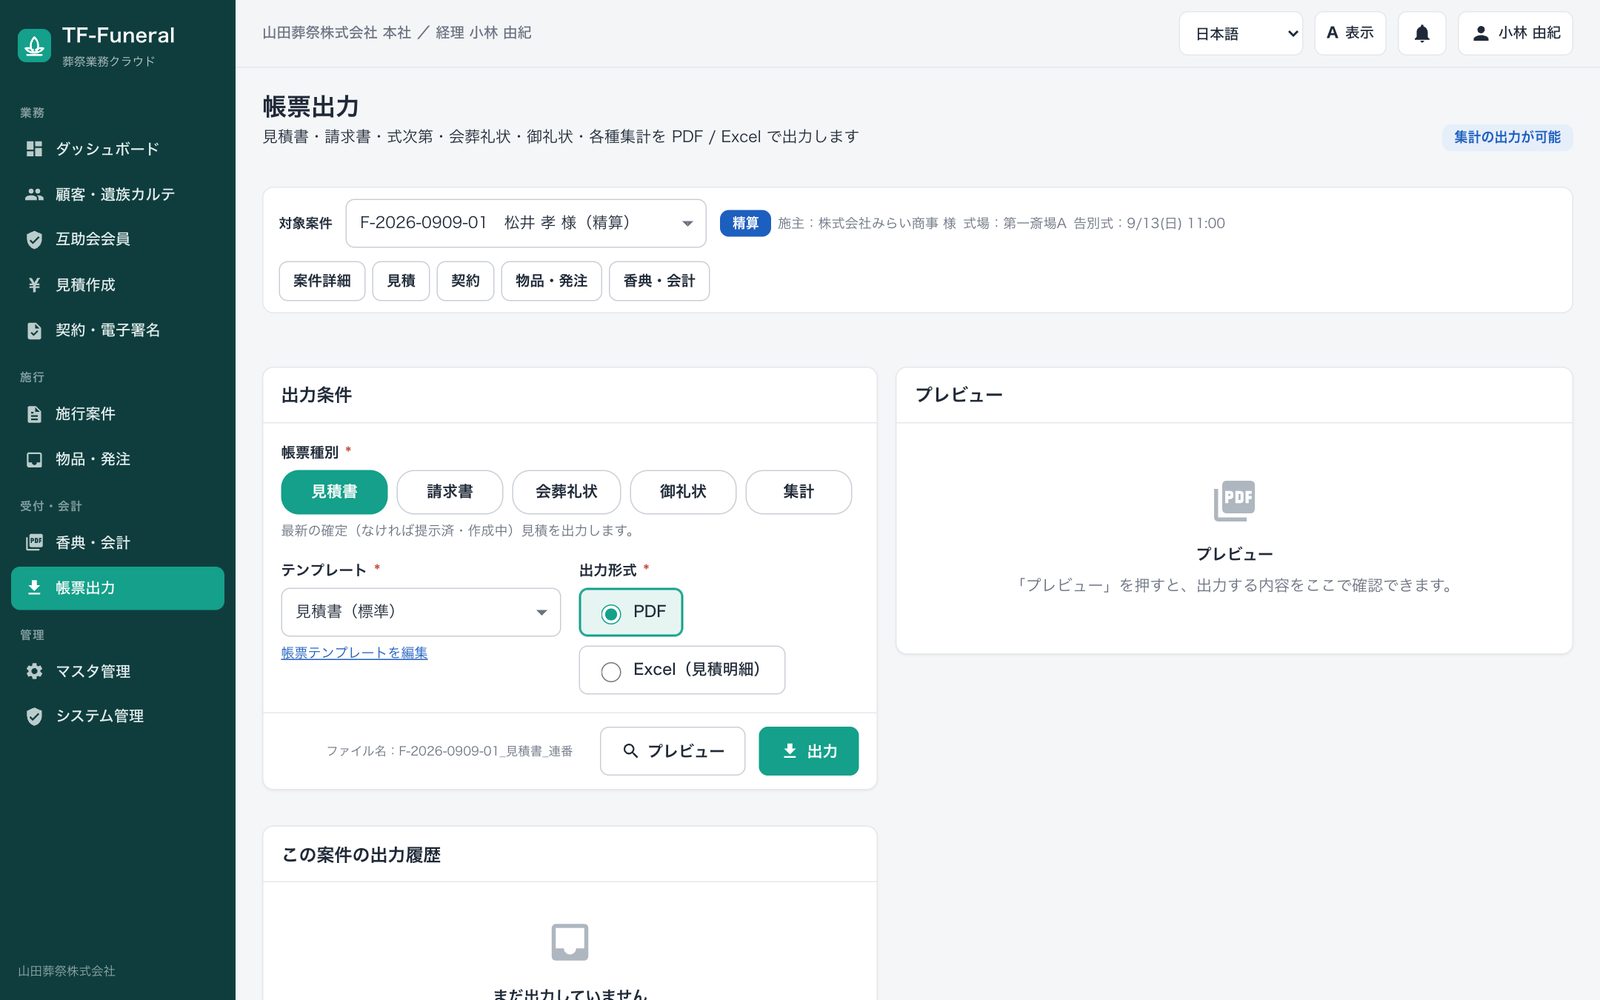Choose 見積書 document type
The image size is (1600, 1000).
(334, 492)
